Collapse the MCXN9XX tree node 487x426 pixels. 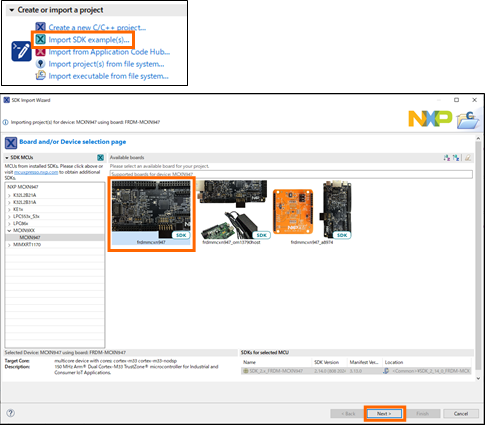(9, 231)
